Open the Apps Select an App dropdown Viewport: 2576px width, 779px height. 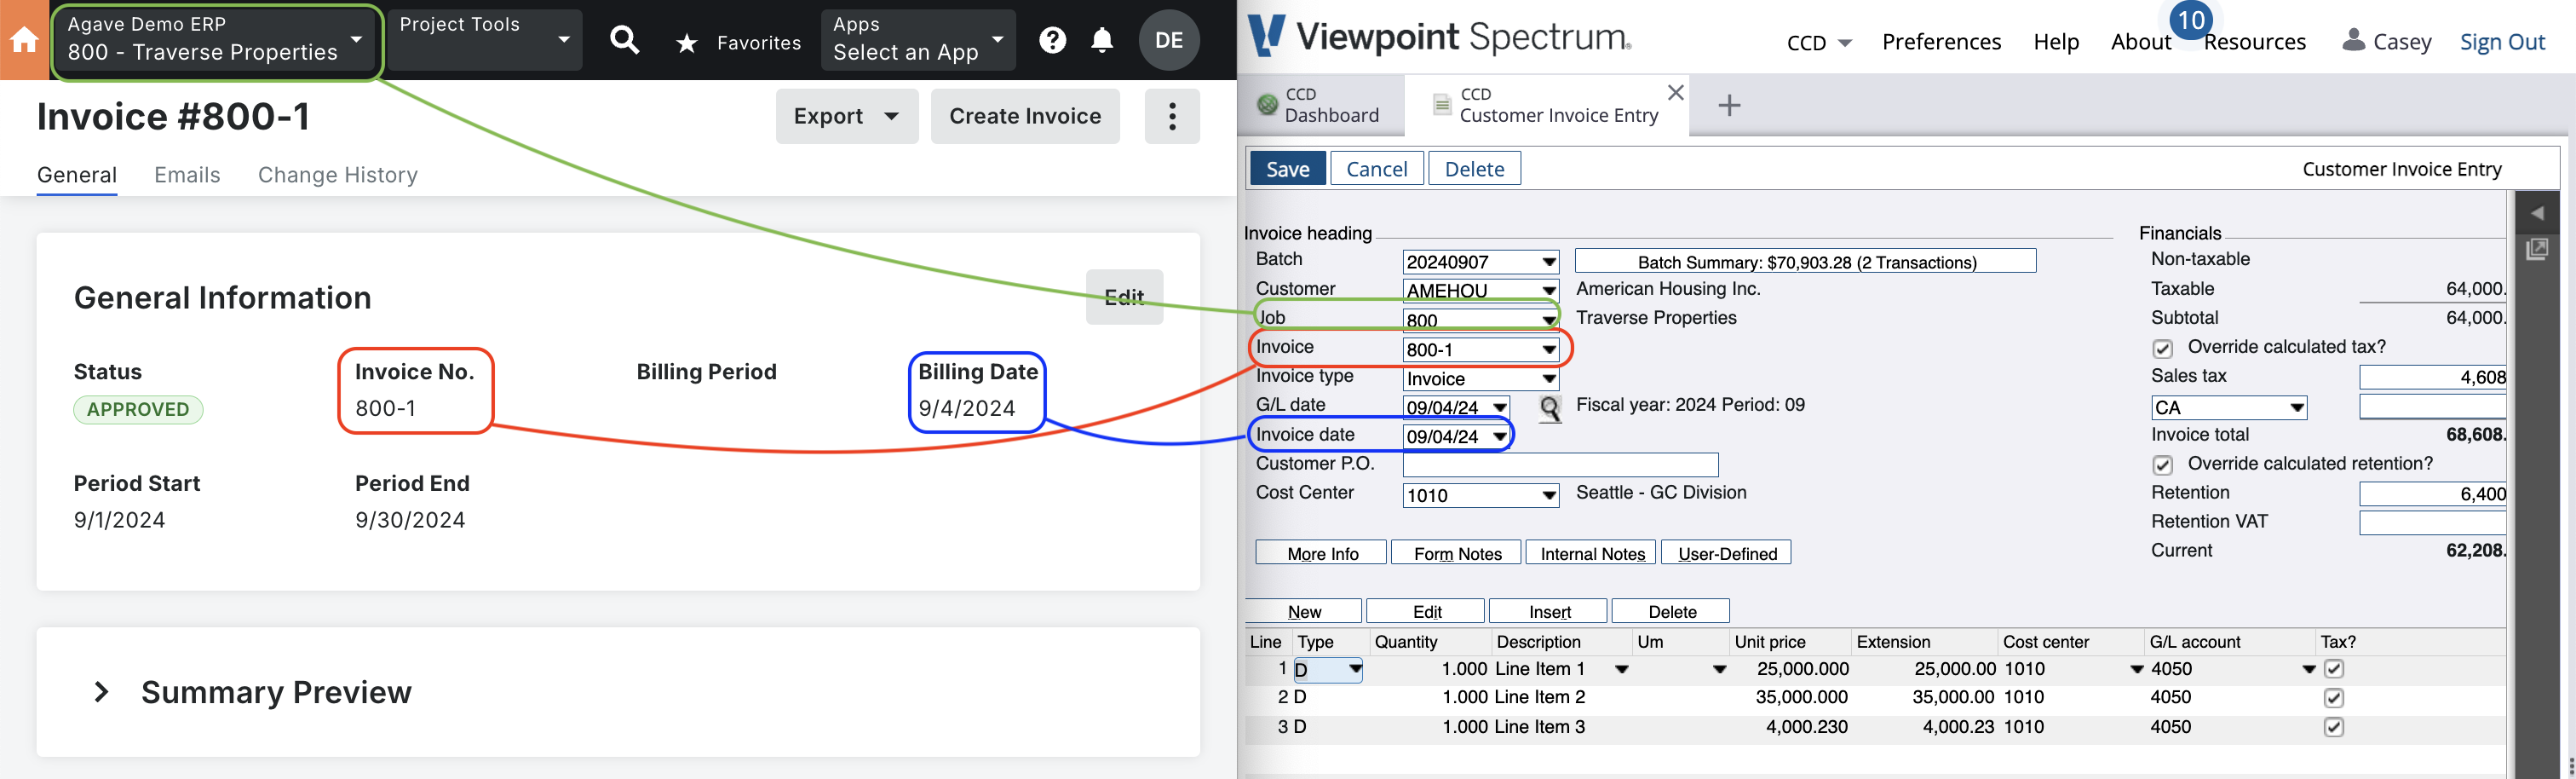(x=918, y=40)
